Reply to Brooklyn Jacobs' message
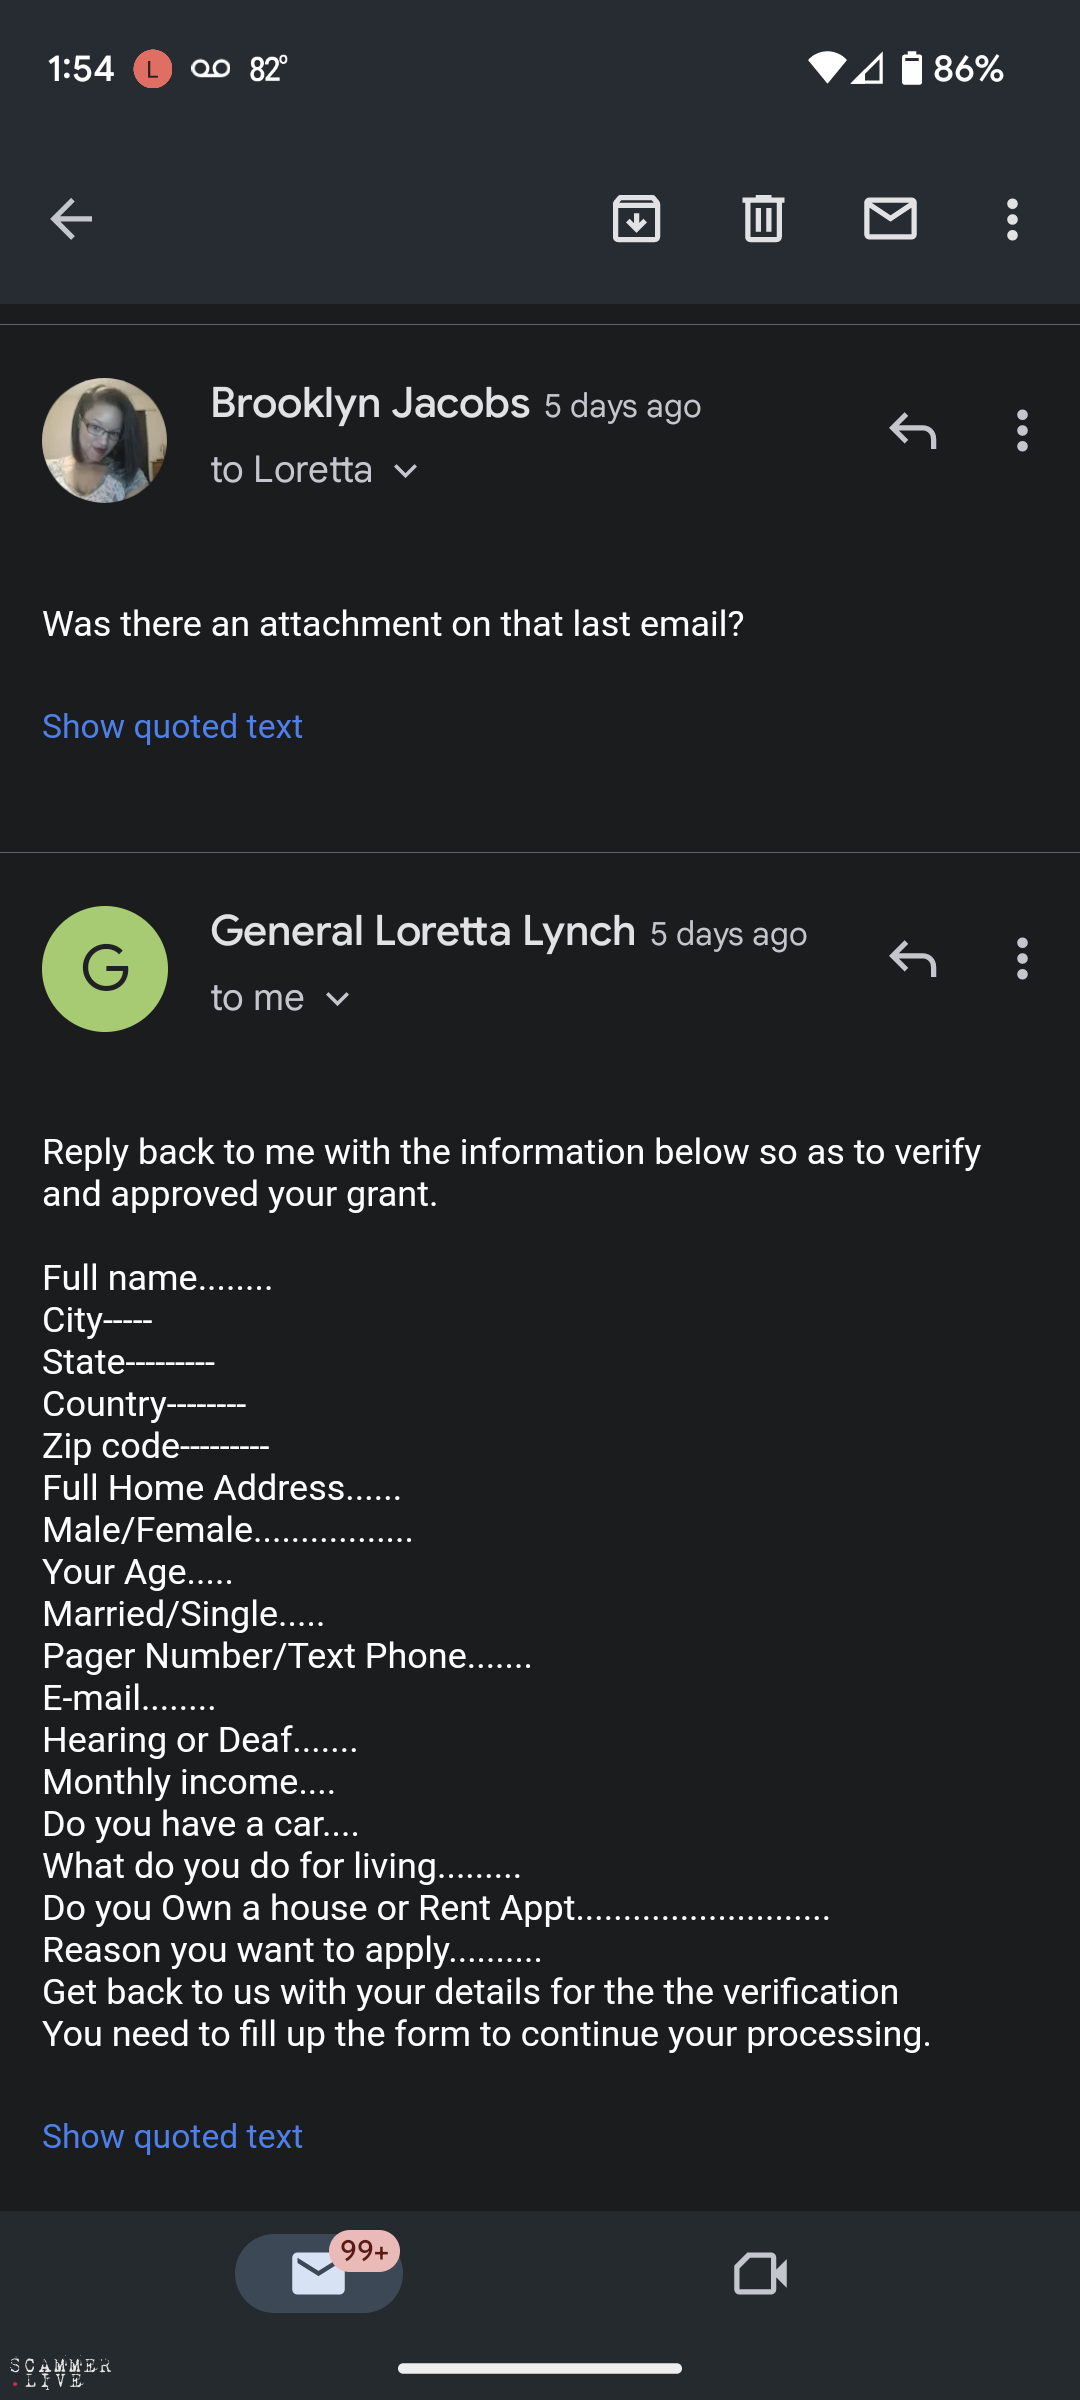Image resolution: width=1080 pixels, height=2400 pixels. pos(912,431)
